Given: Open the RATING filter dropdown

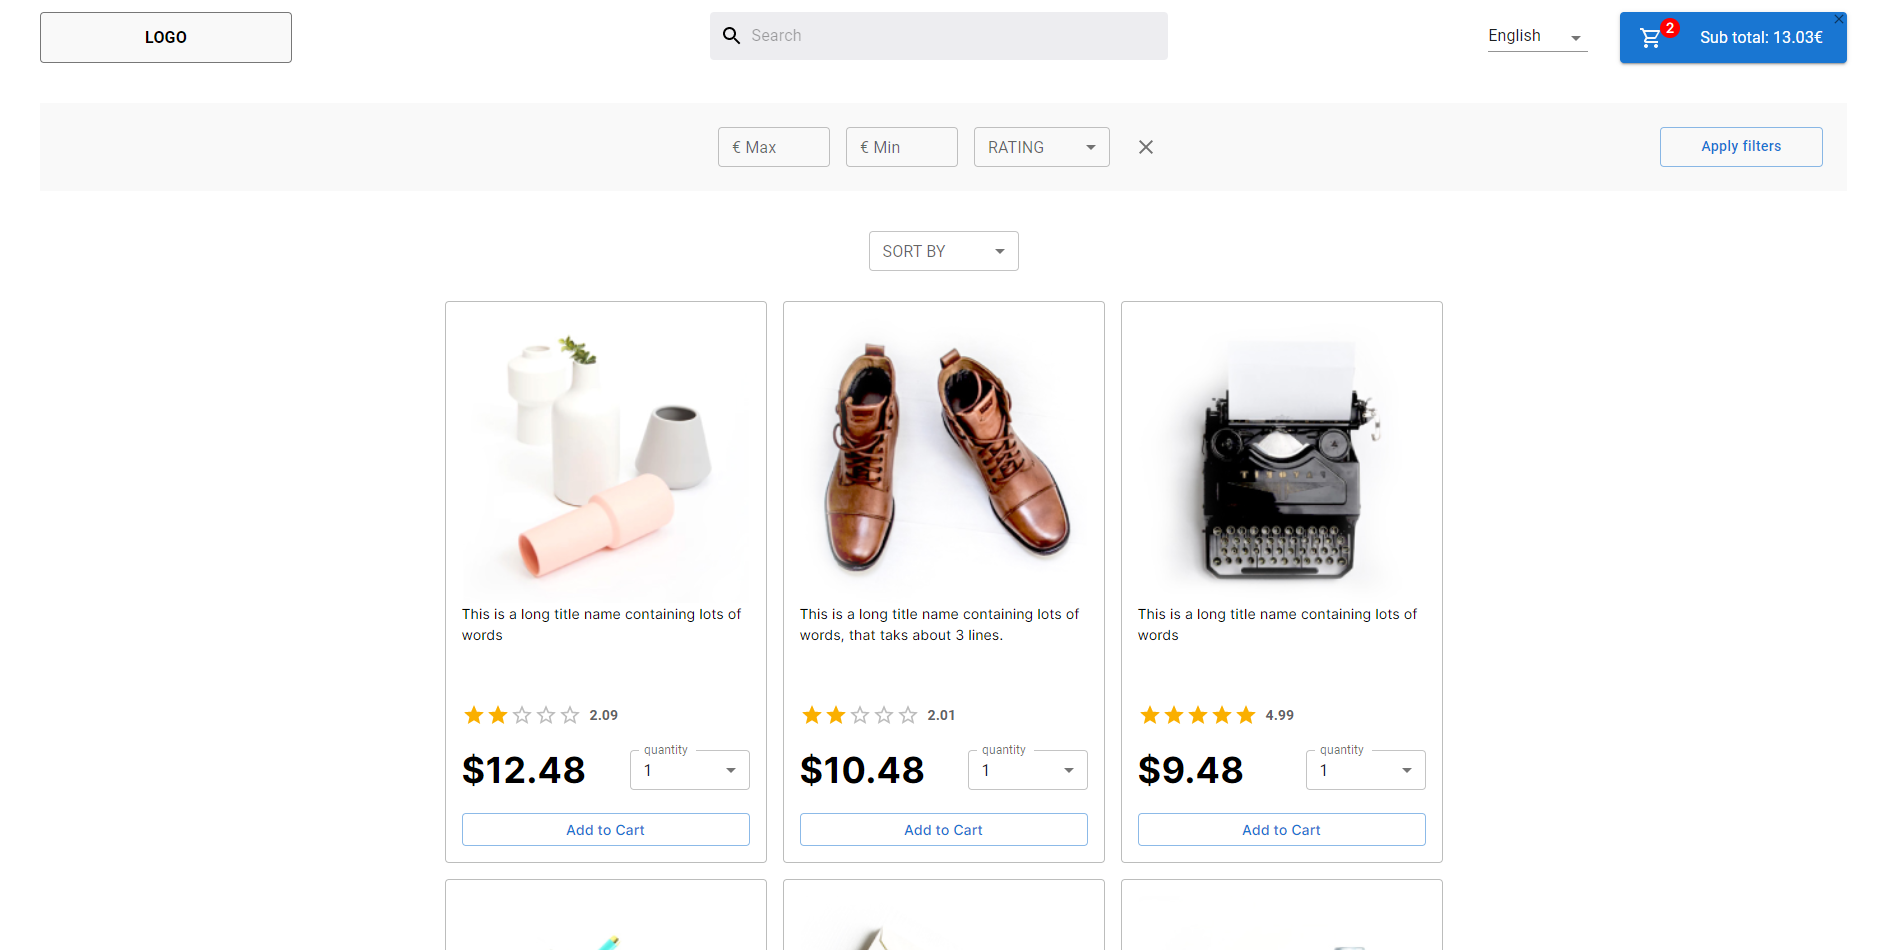Looking at the screenshot, I should pos(1041,147).
